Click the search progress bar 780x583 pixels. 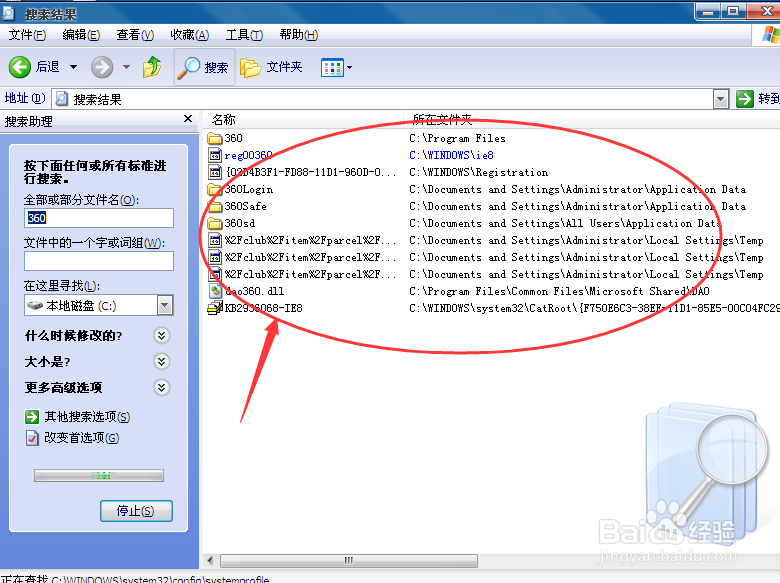99,476
